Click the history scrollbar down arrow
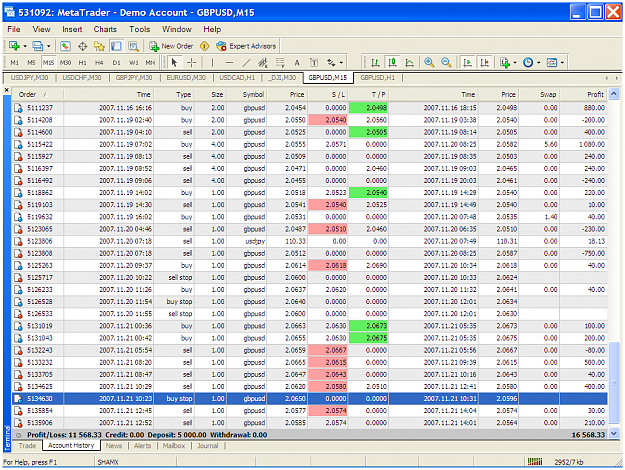The image size is (625, 470). [614, 434]
